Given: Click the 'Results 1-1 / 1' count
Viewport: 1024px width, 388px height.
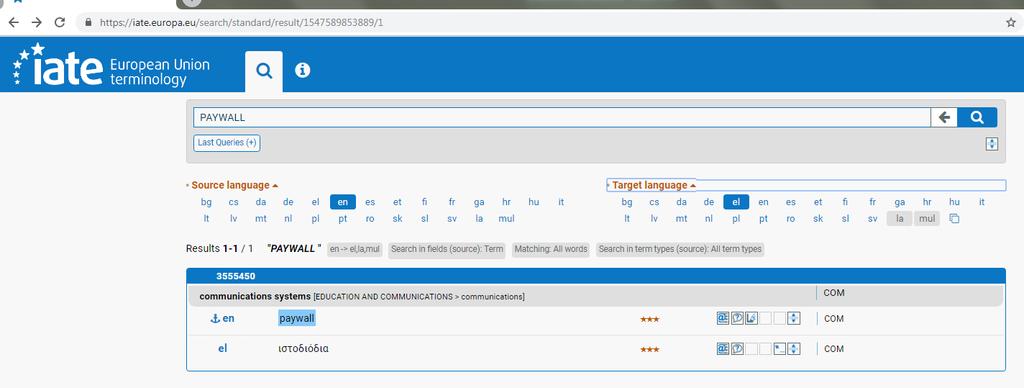Looking at the screenshot, I should (x=219, y=249).
